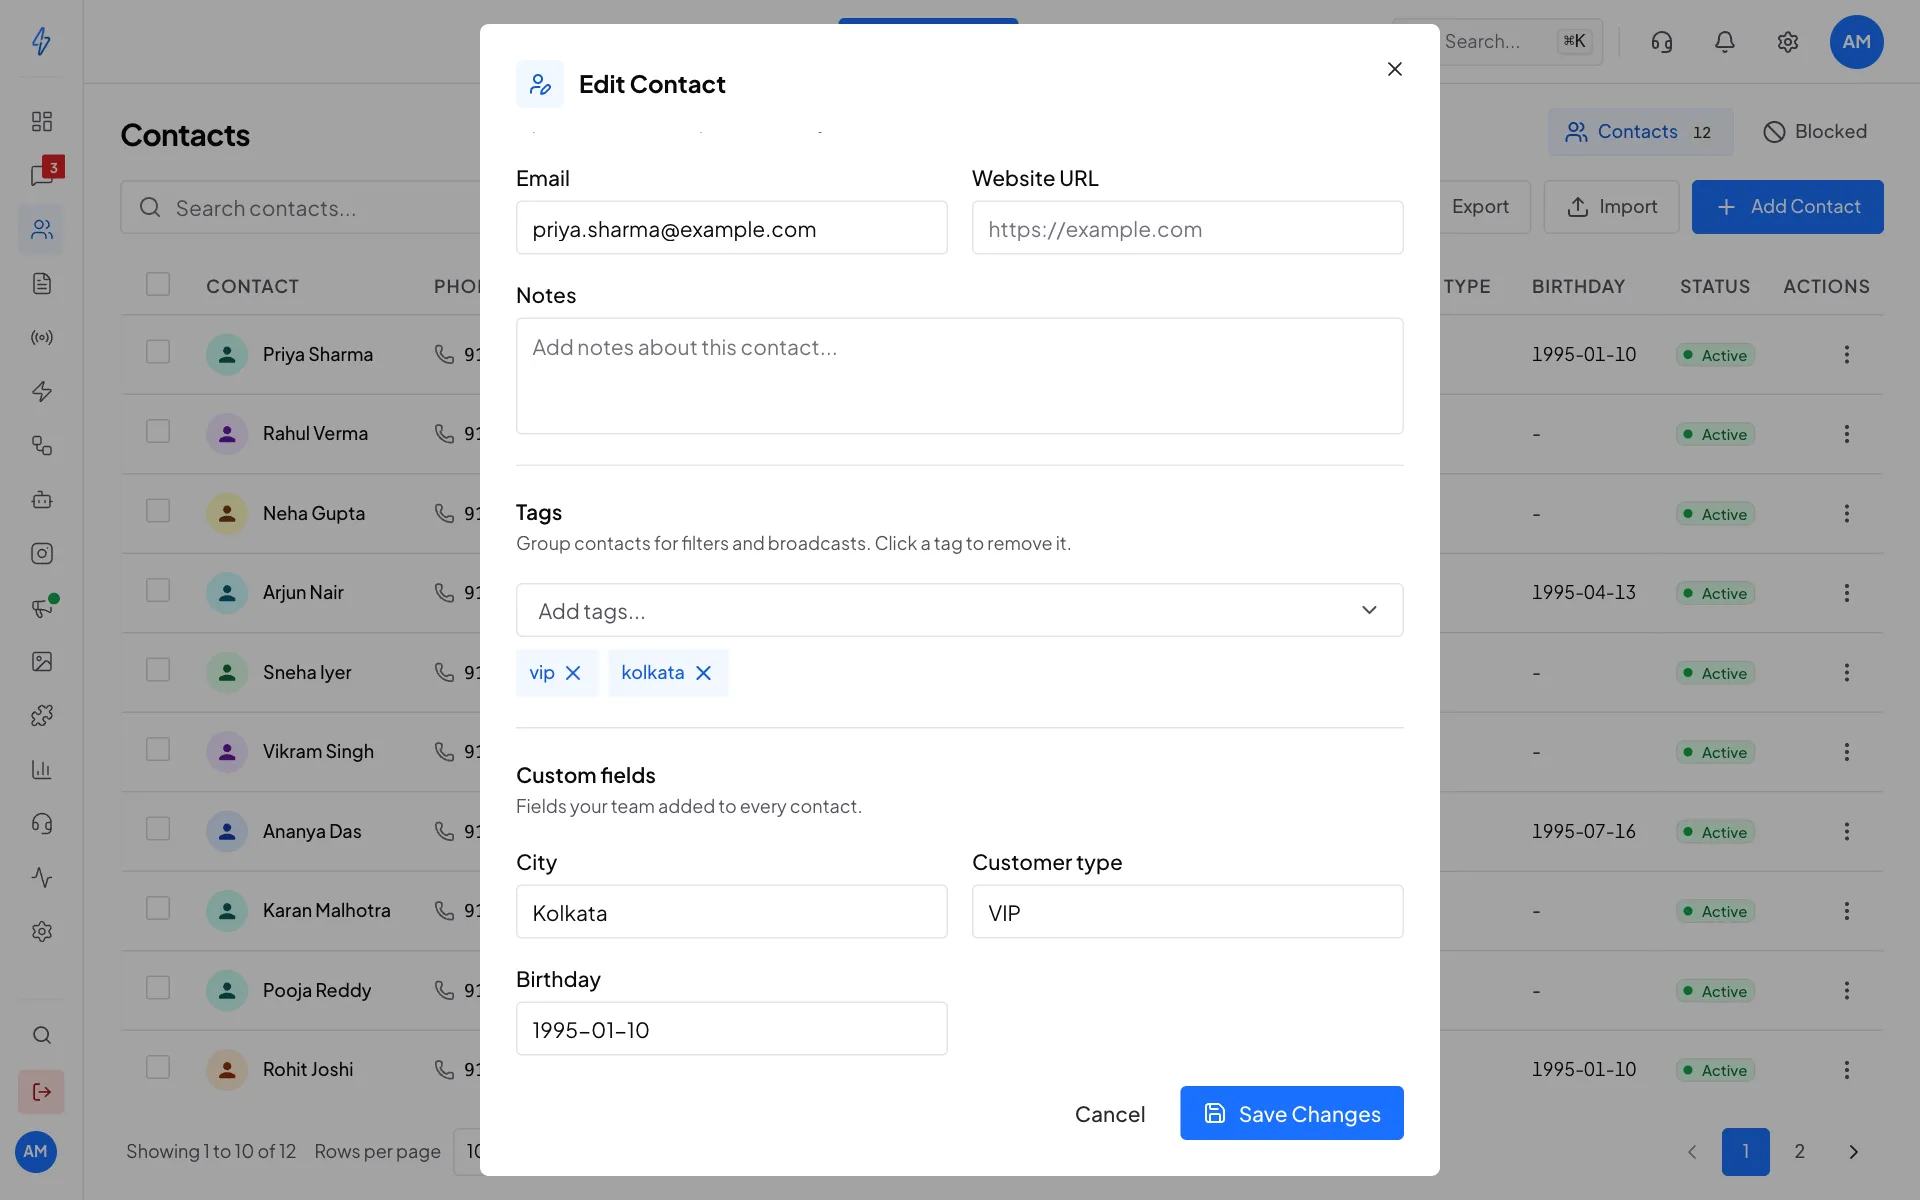Open the contacts icon in the sidebar
1920x1200 pixels.
click(x=41, y=230)
